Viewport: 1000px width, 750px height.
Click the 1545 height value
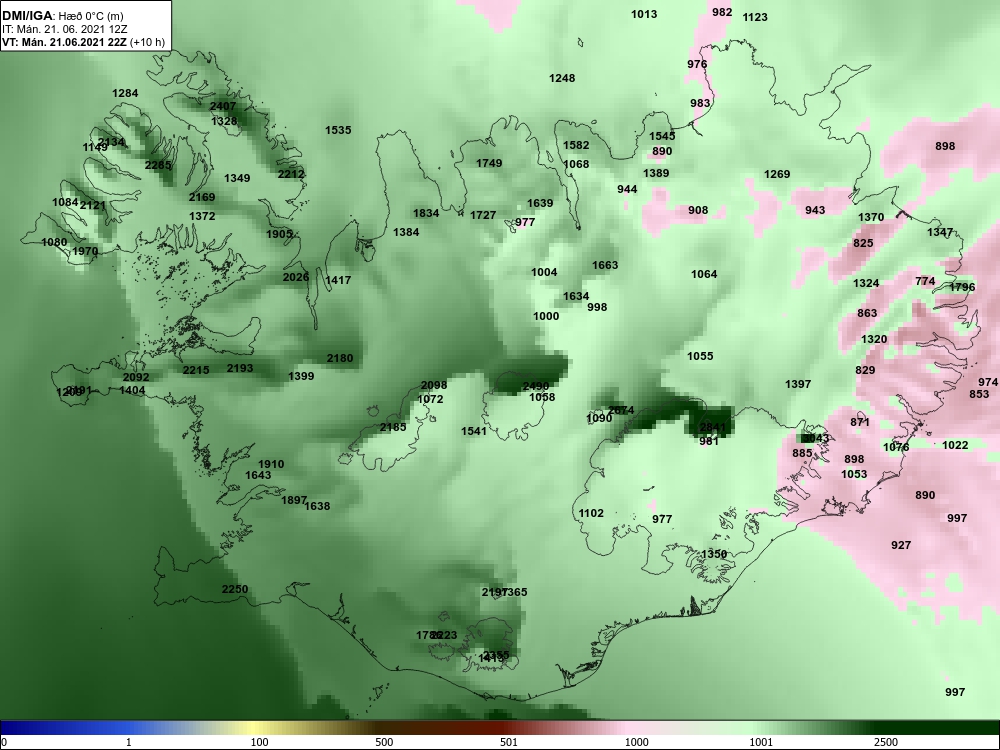pyautogui.click(x=662, y=136)
